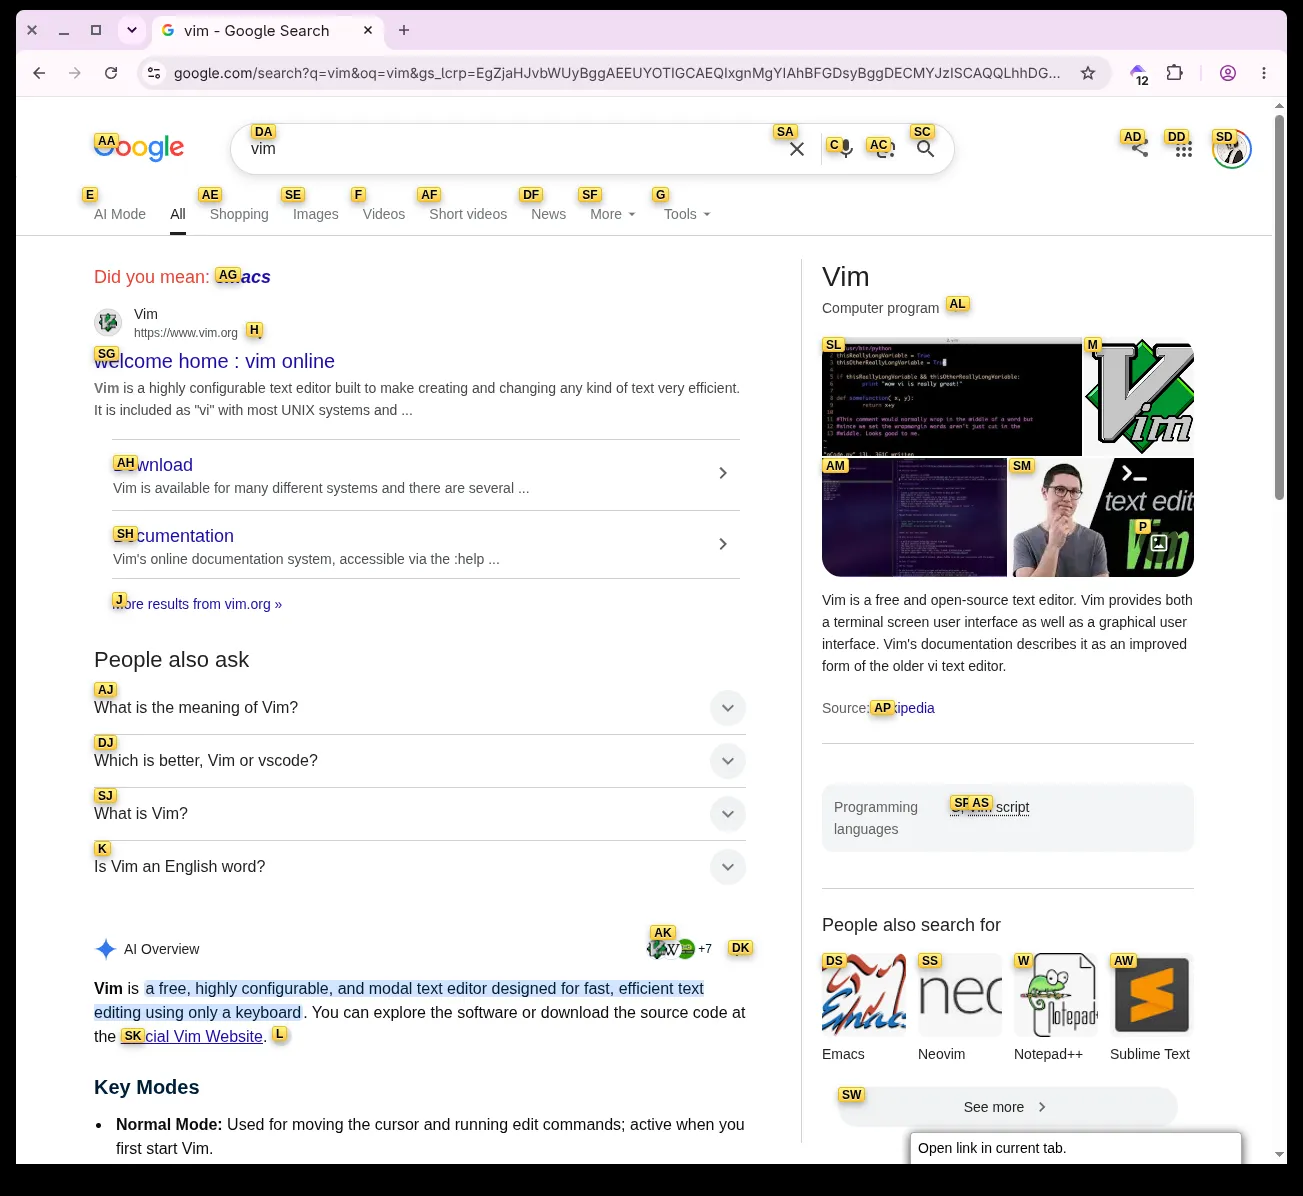Open the Tools dropdown
This screenshot has width=1303, height=1196.
(x=687, y=214)
